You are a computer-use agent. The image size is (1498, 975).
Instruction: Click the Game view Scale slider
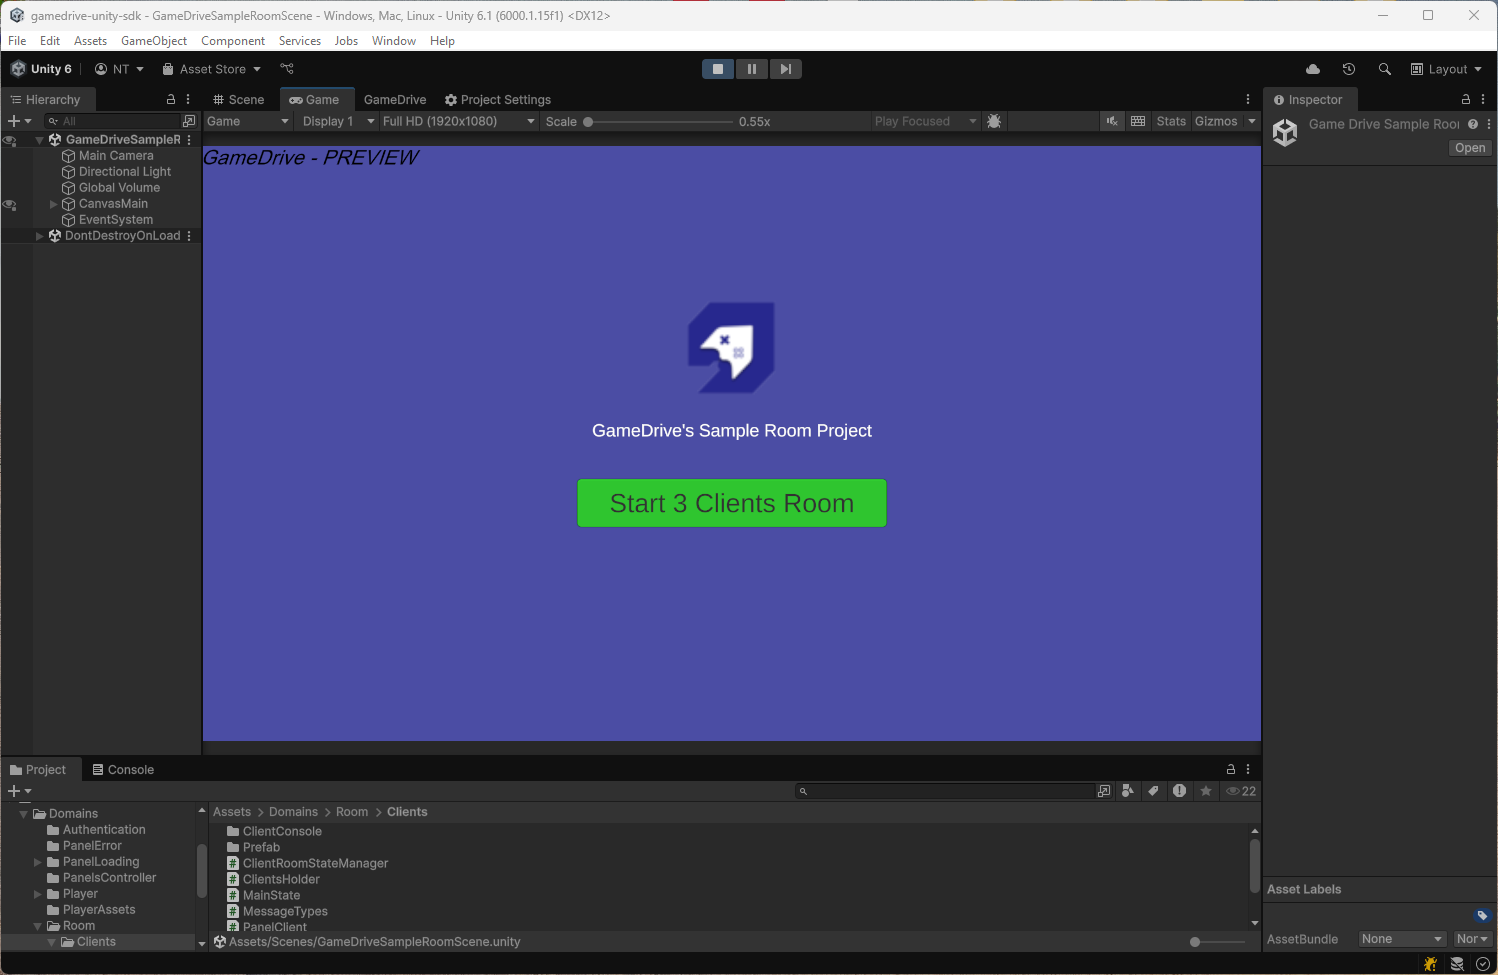click(660, 122)
